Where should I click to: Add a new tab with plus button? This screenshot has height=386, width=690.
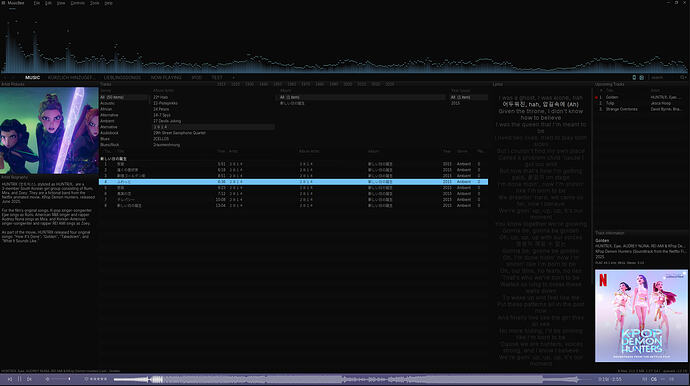click(234, 77)
